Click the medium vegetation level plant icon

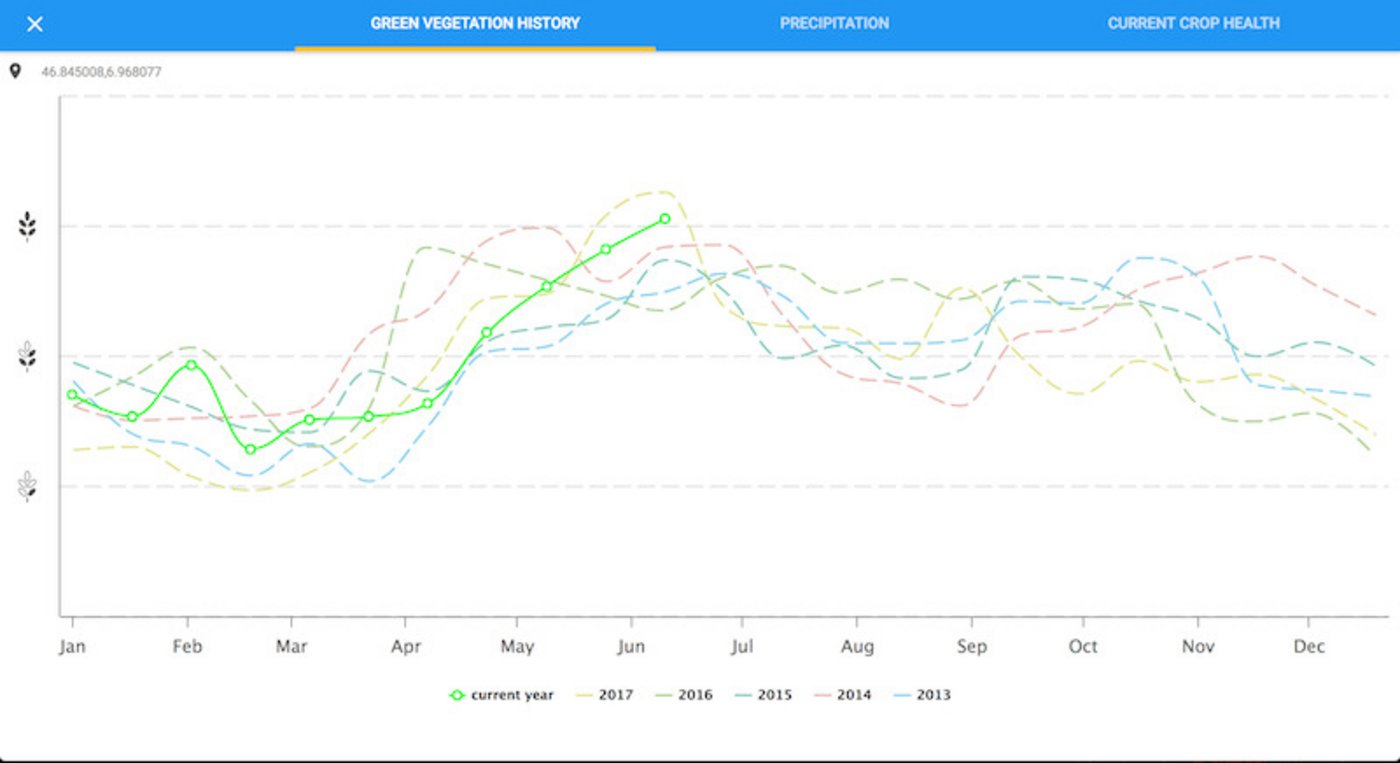click(28, 357)
